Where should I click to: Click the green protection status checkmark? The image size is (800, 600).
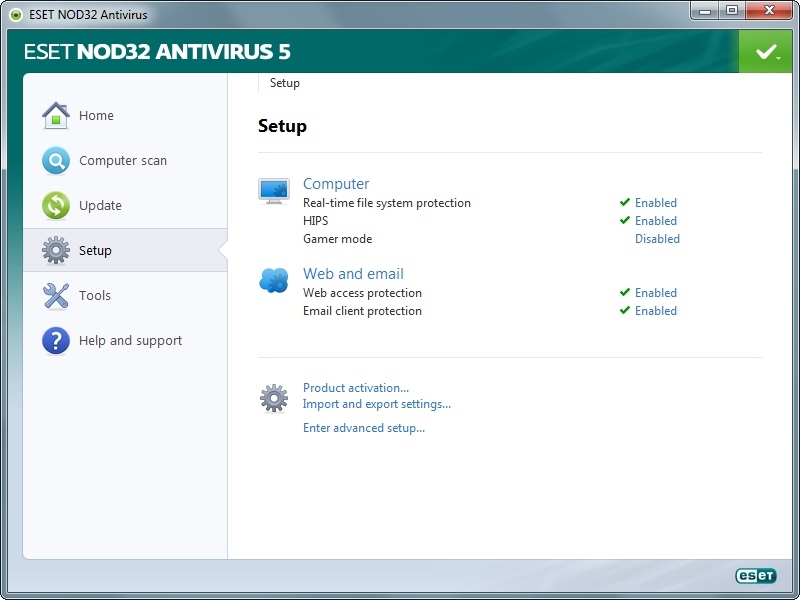tap(765, 52)
